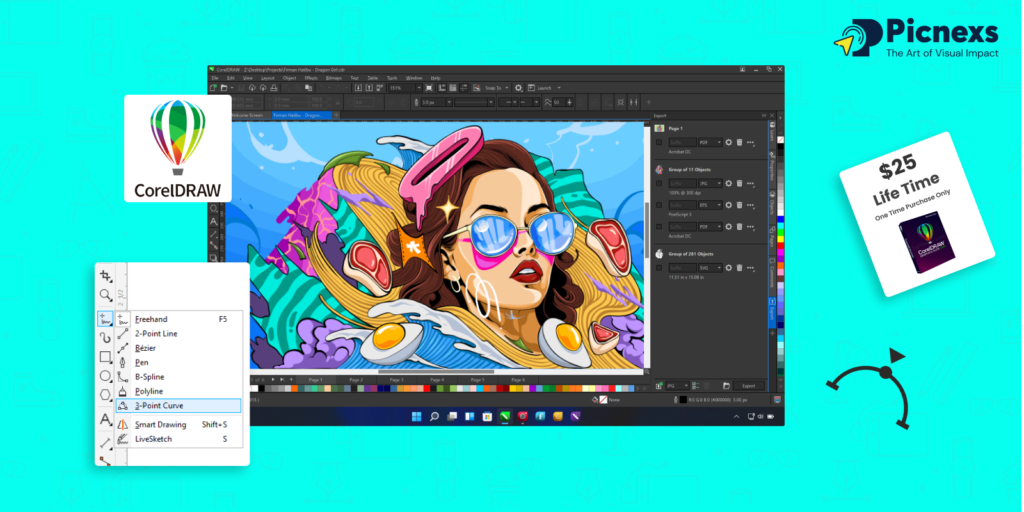Image resolution: width=1024 pixels, height=512 pixels.
Task: Open more options for the JPG export row
Action: [750, 184]
